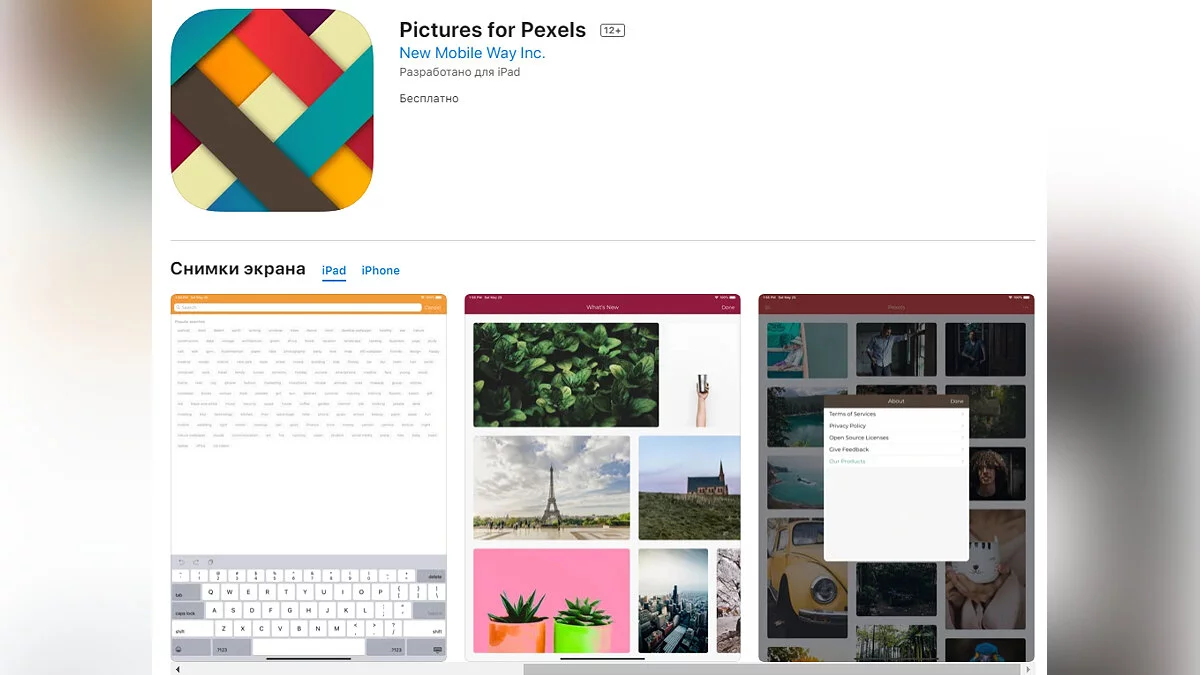
Task: Click the Pictures for Pexels app icon
Action: 272,110
